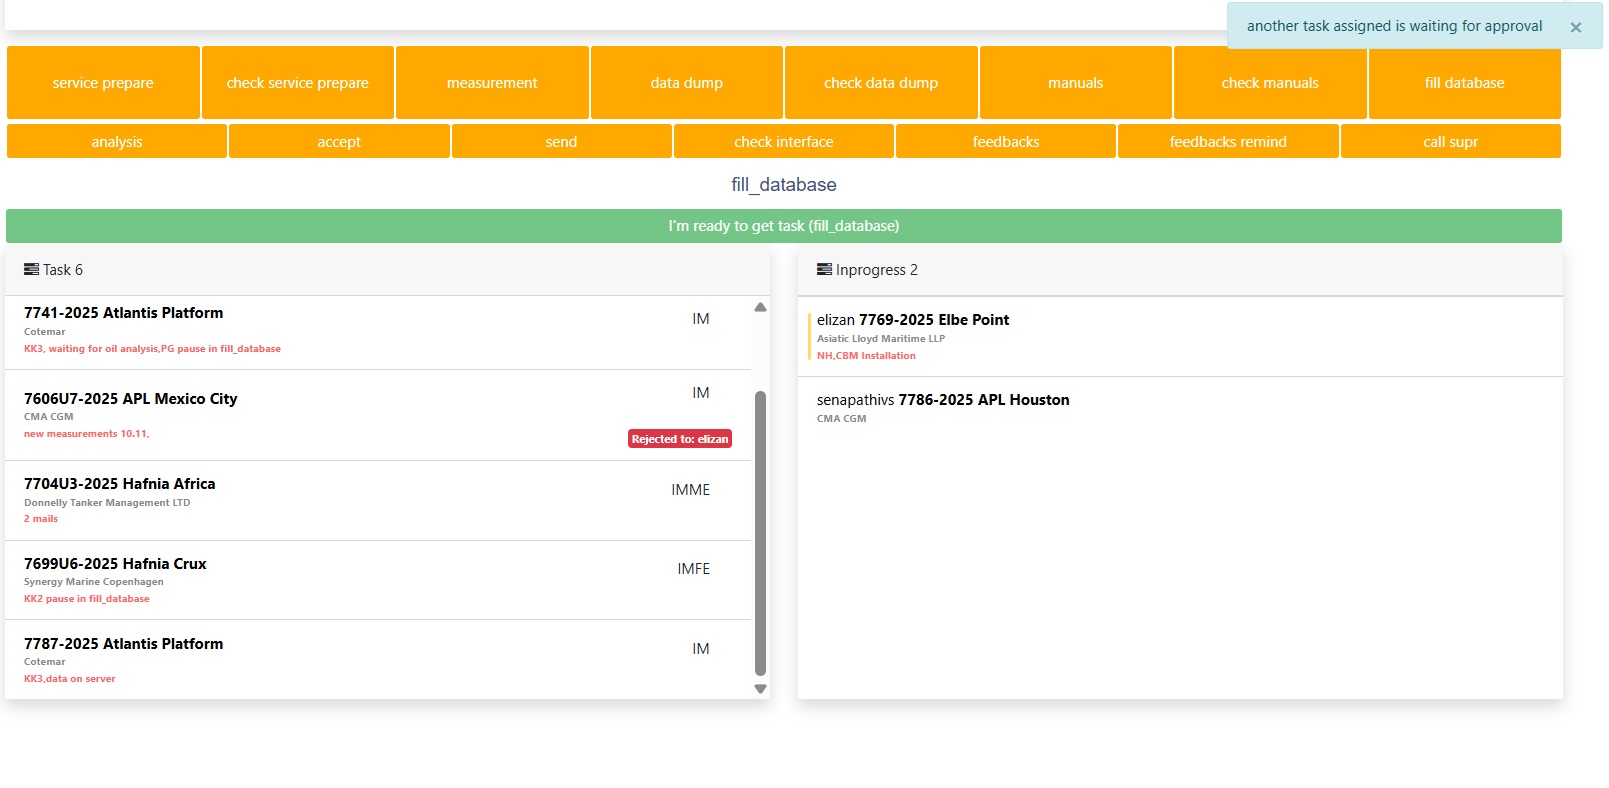The width and height of the screenshot is (1609, 788).
Task: Select the check data dump tab
Action: coord(880,83)
